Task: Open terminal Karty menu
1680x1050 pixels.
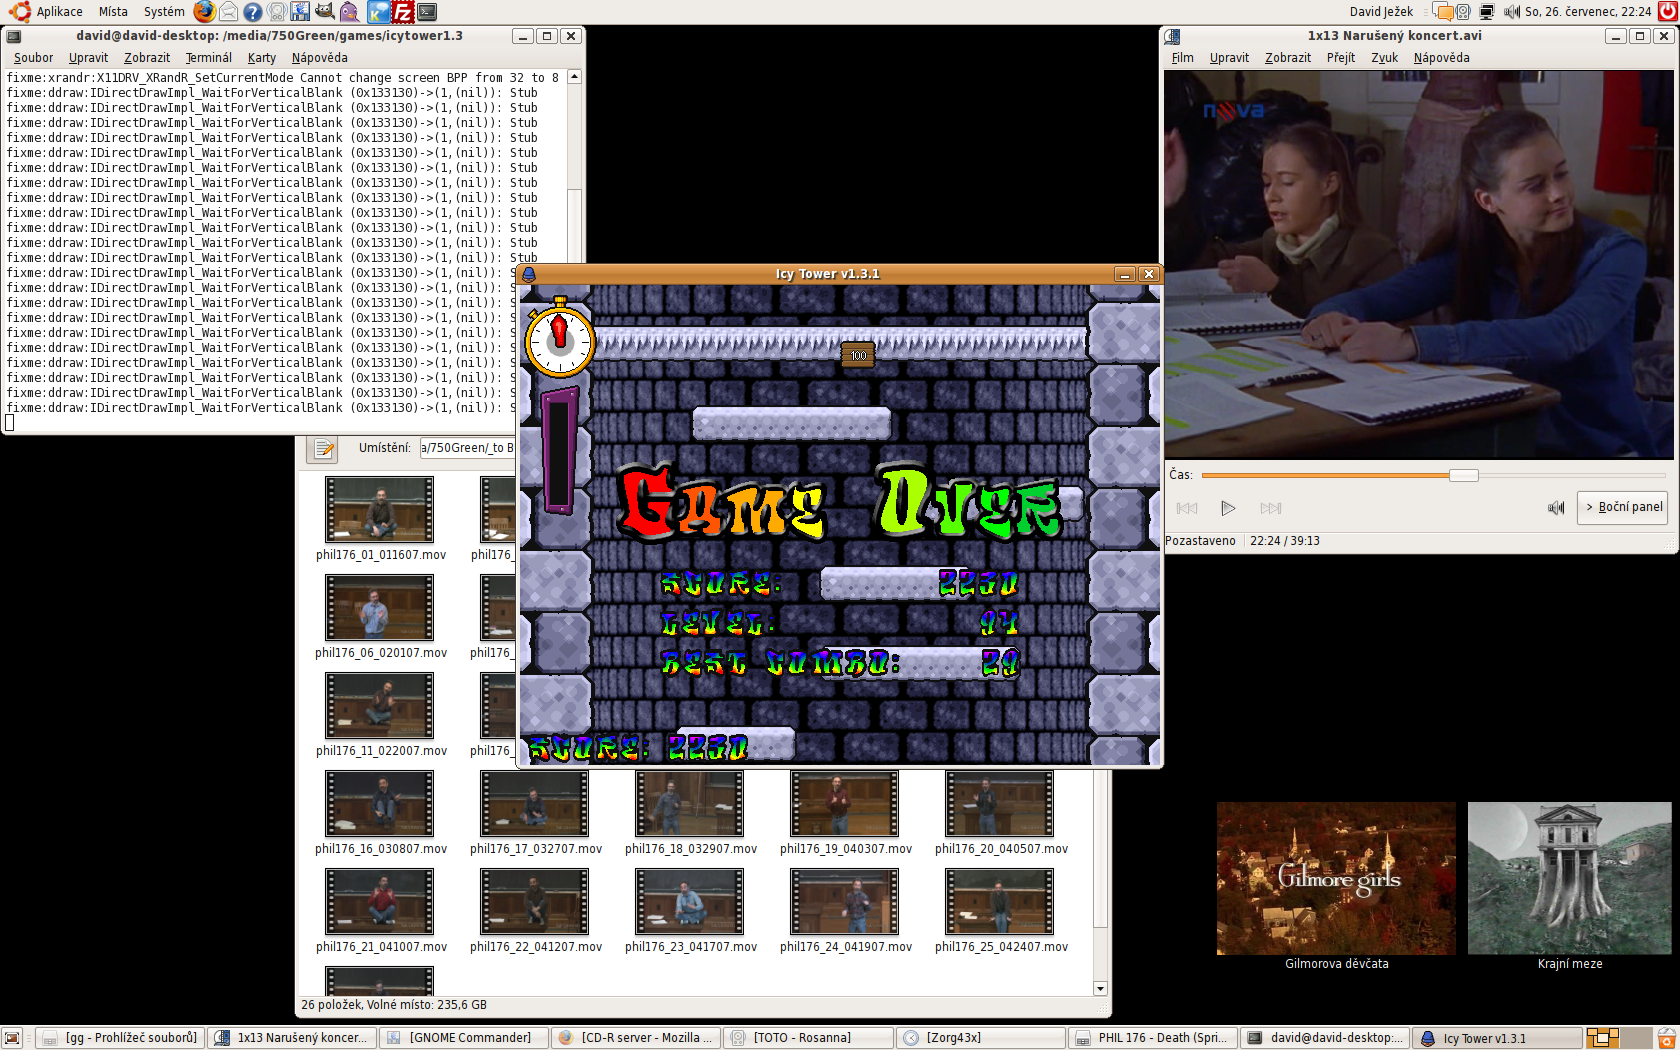Action: (262, 58)
